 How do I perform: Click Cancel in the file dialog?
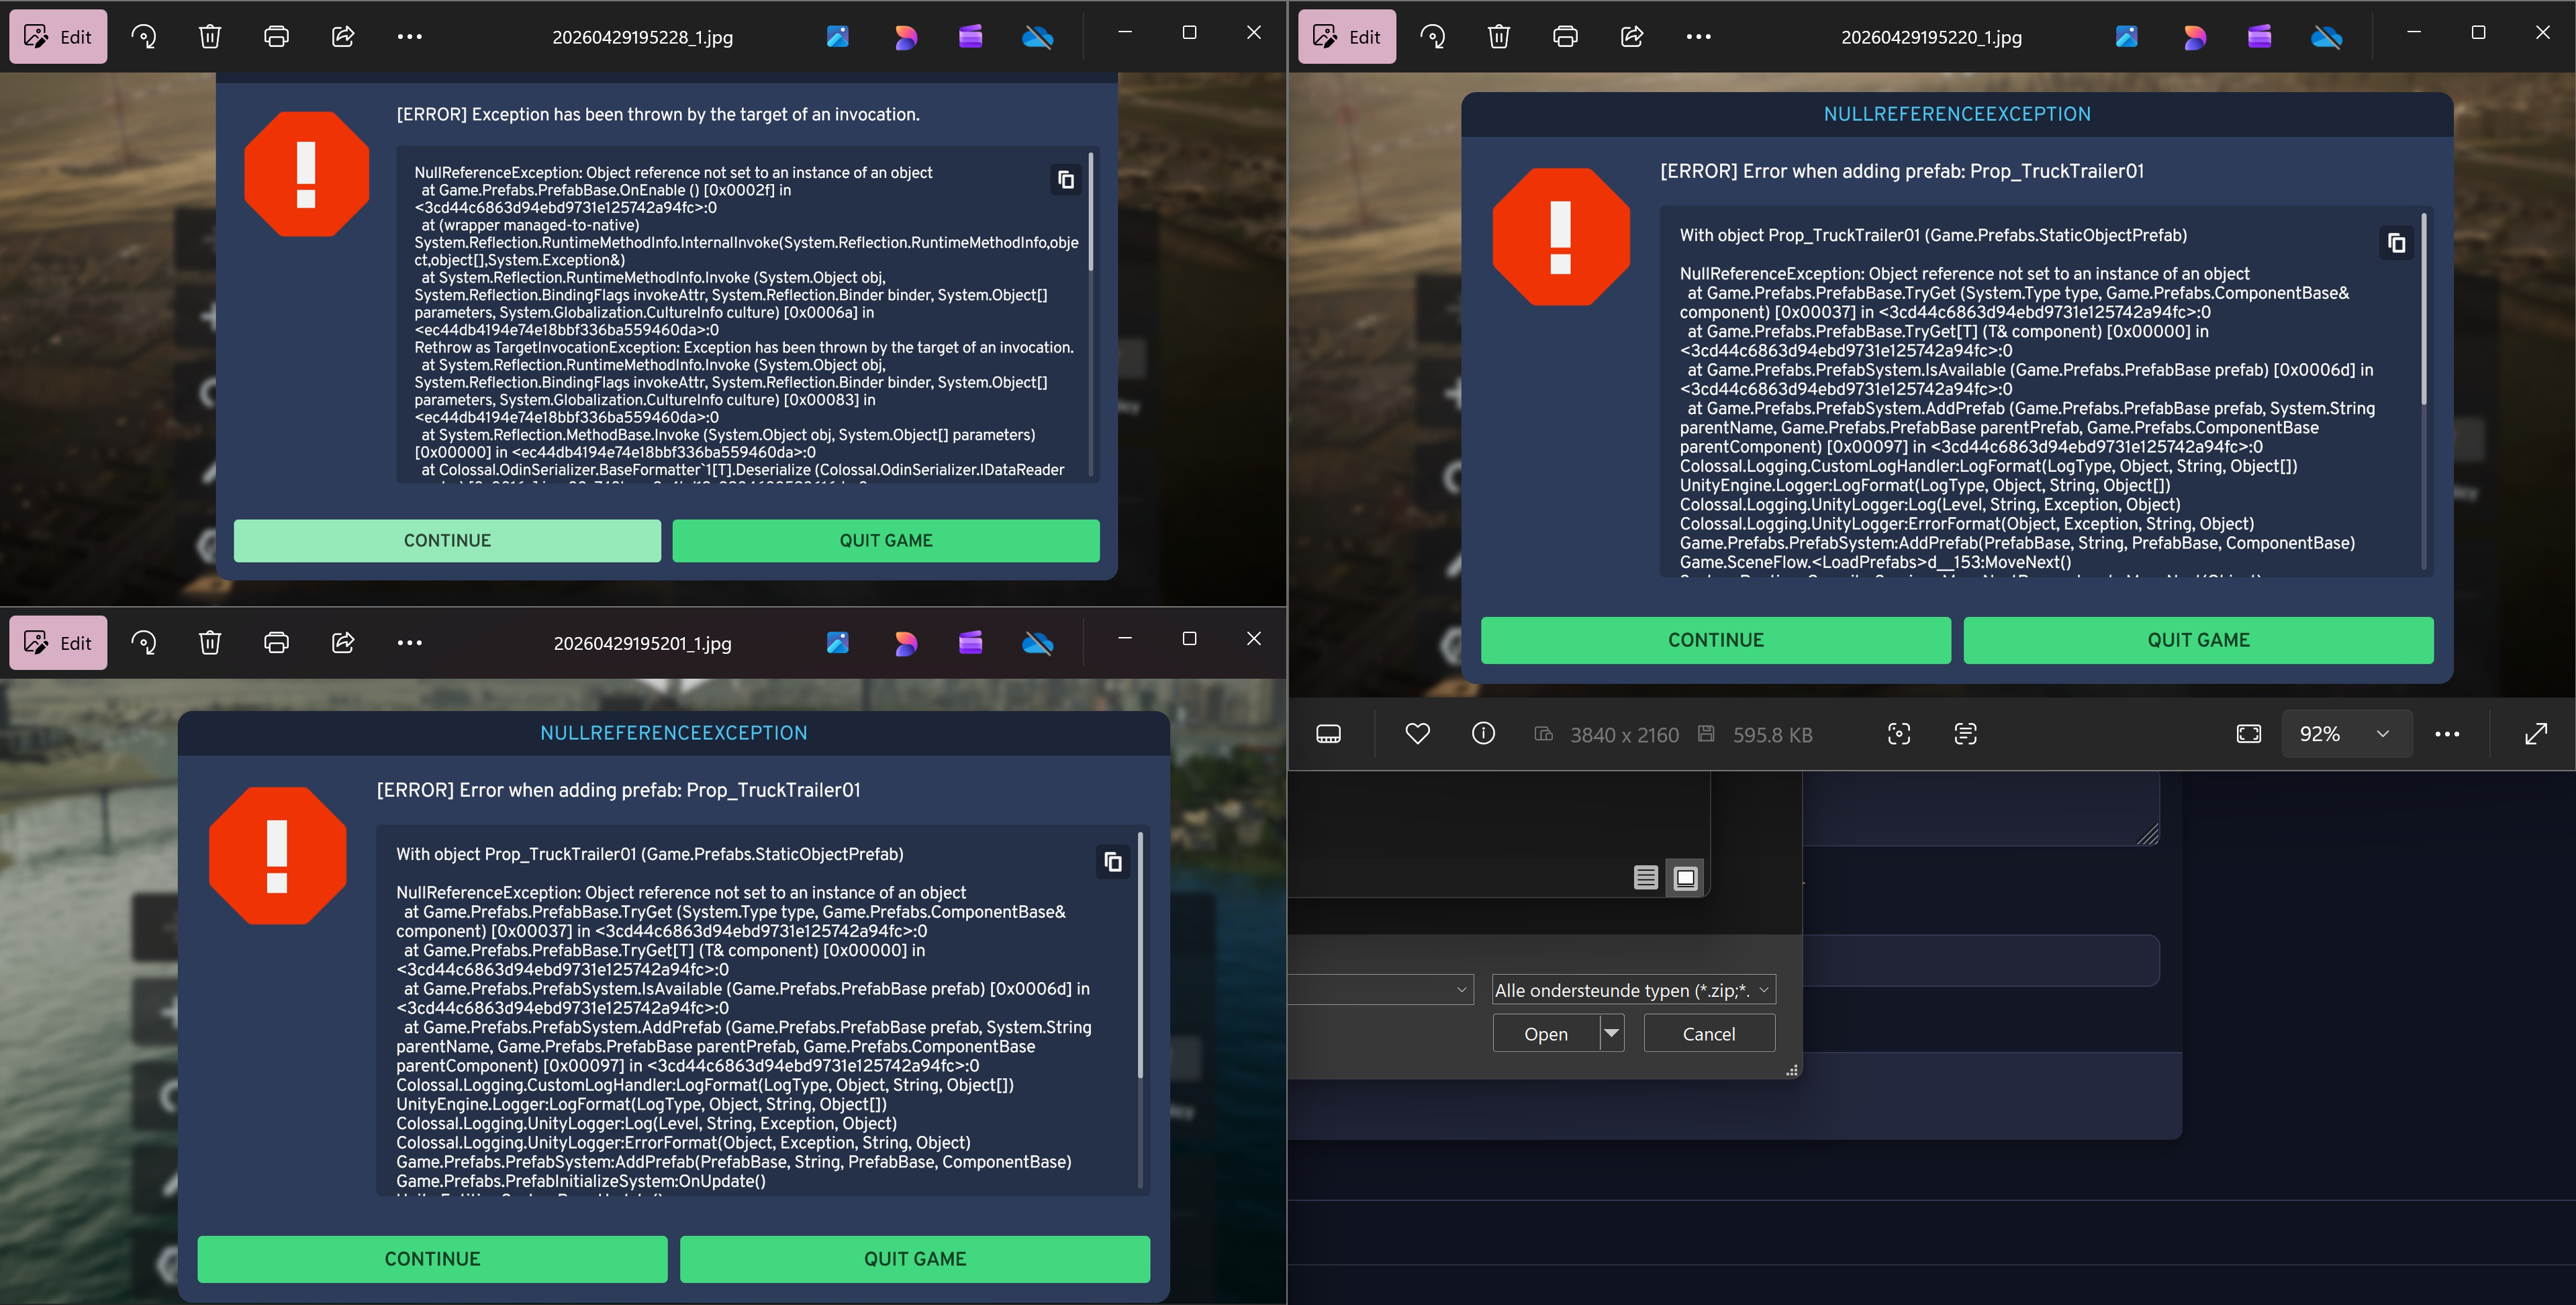click(1709, 1033)
